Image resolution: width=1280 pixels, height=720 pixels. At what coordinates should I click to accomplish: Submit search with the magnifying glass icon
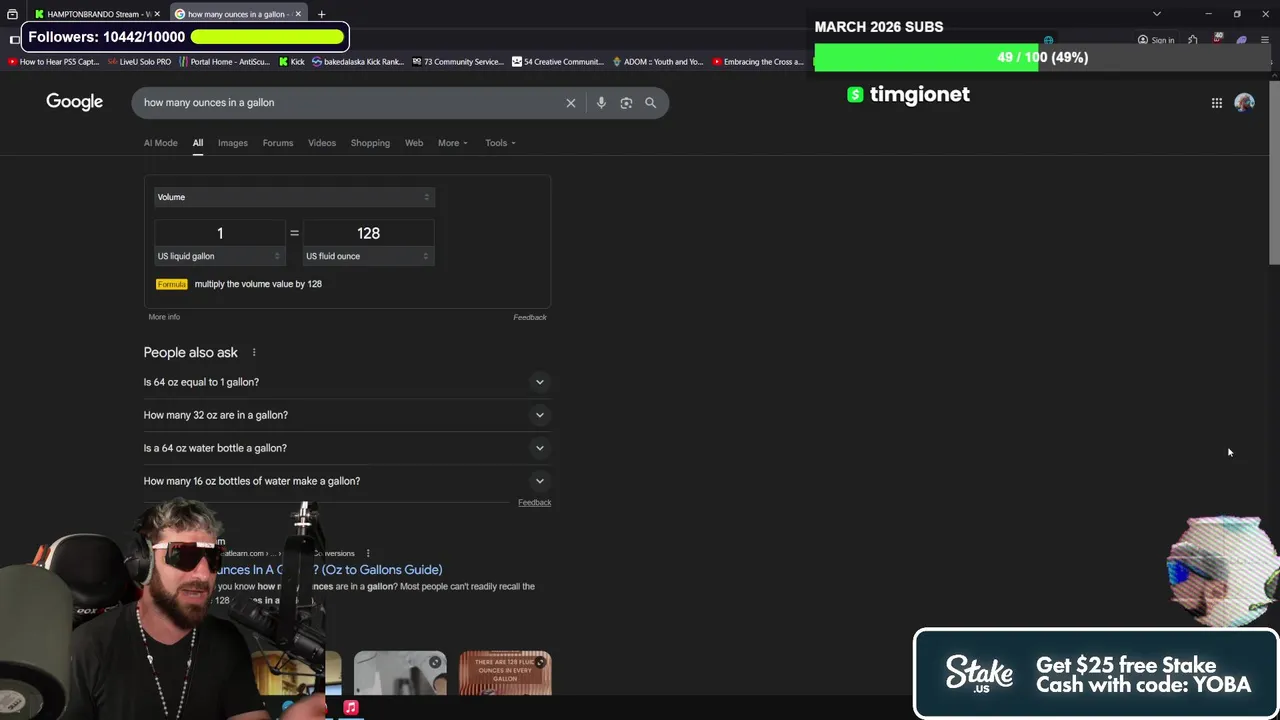pos(650,103)
